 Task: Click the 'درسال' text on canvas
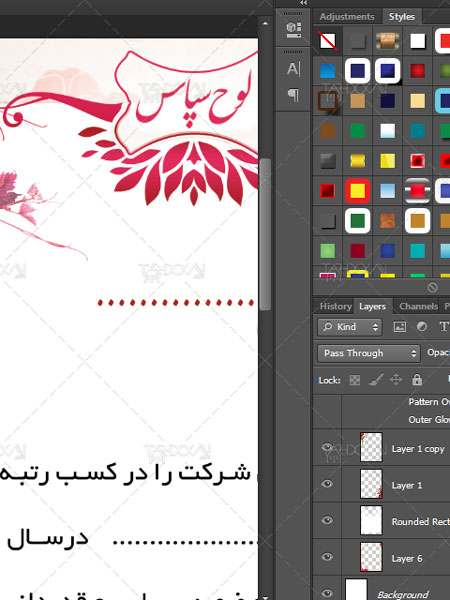click(x=48, y=539)
